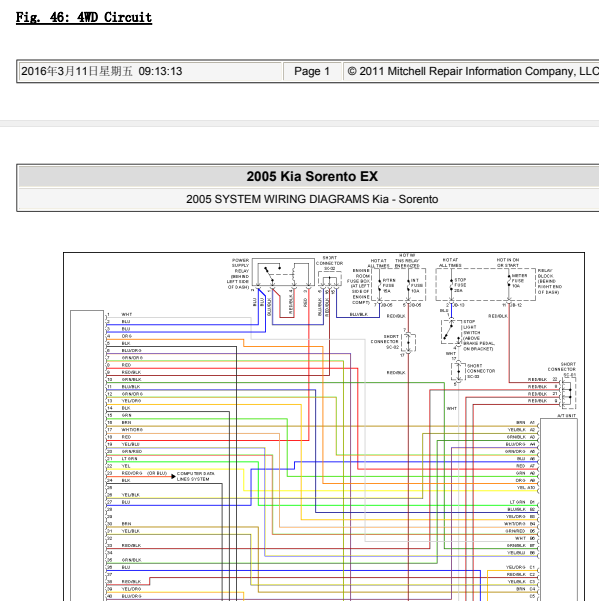Click pin 6 'BLU/ORG' wire label
Image resolution: width=599 pixels, height=601 pixels.
point(131,350)
